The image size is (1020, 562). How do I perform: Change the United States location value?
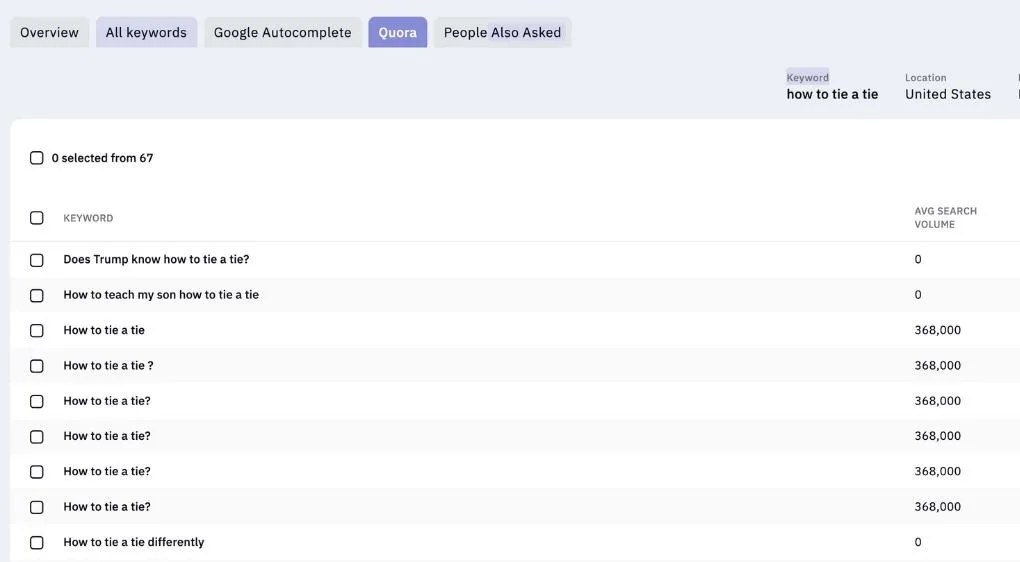coord(948,94)
